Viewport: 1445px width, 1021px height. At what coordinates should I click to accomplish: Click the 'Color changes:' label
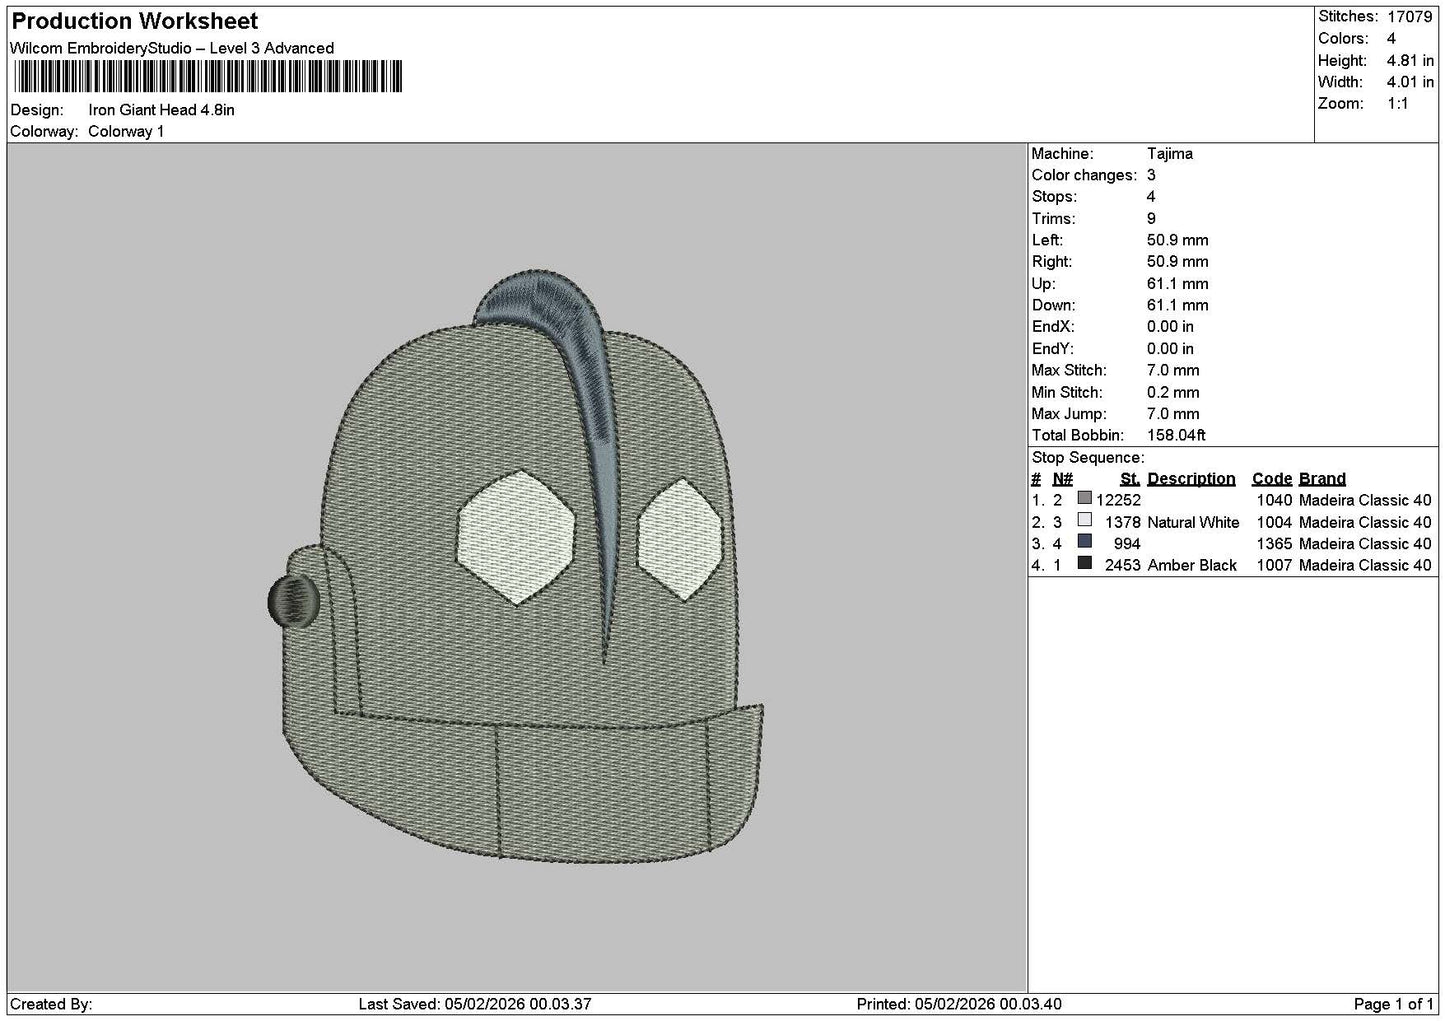pyautogui.click(x=1084, y=175)
